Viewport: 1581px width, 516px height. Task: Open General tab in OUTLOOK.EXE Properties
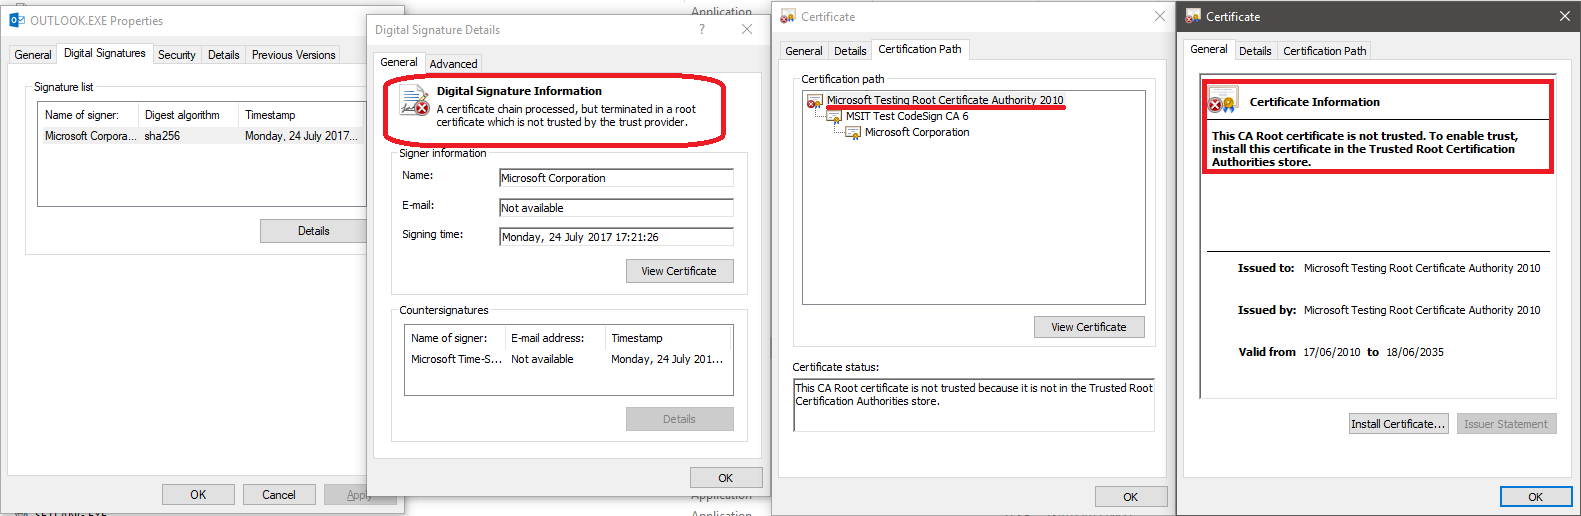click(x=33, y=55)
